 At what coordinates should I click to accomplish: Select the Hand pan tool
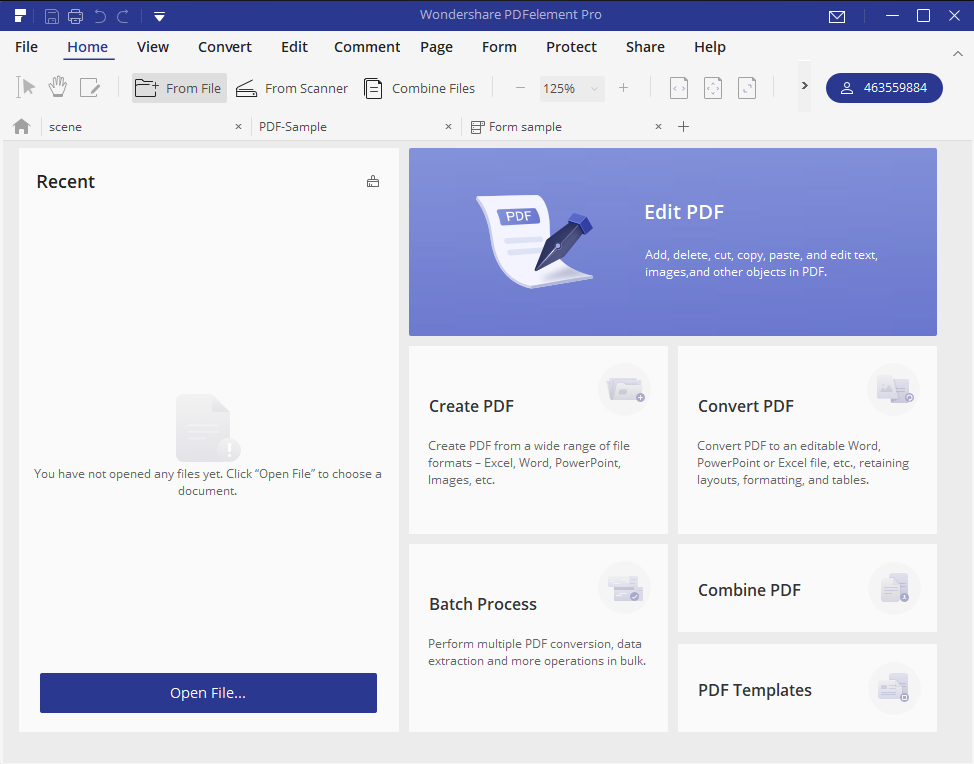pyautogui.click(x=57, y=88)
